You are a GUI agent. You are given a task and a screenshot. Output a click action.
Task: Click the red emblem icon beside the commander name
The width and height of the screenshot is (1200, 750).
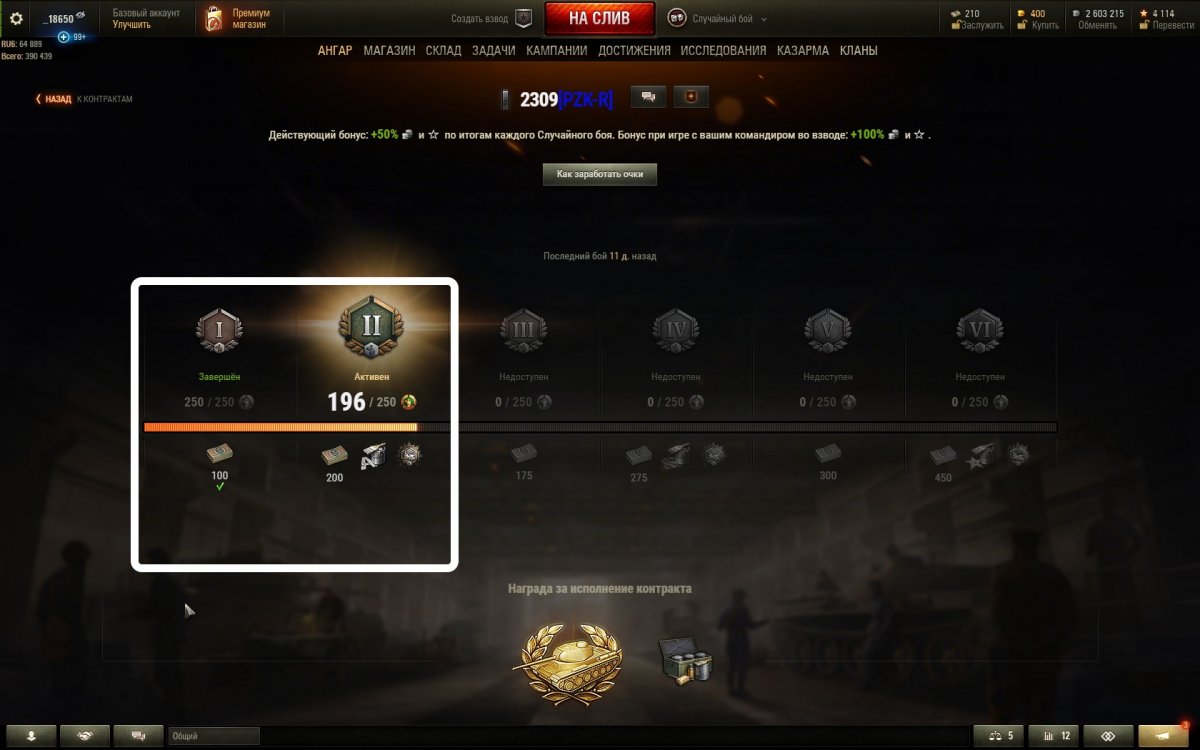pyautogui.click(x=691, y=97)
